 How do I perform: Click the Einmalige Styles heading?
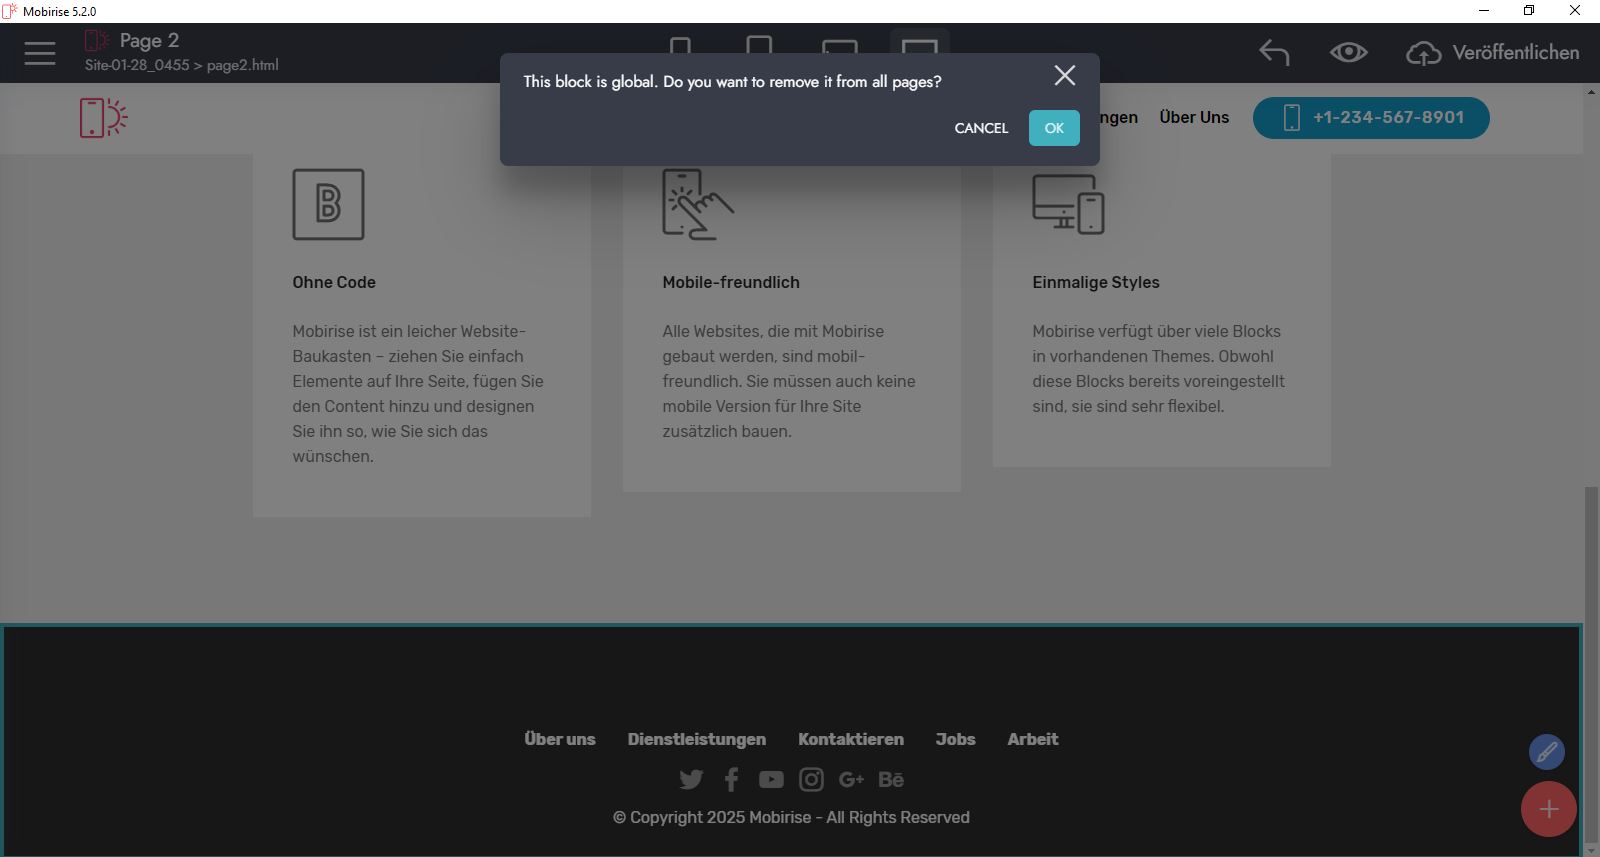[x=1096, y=282]
